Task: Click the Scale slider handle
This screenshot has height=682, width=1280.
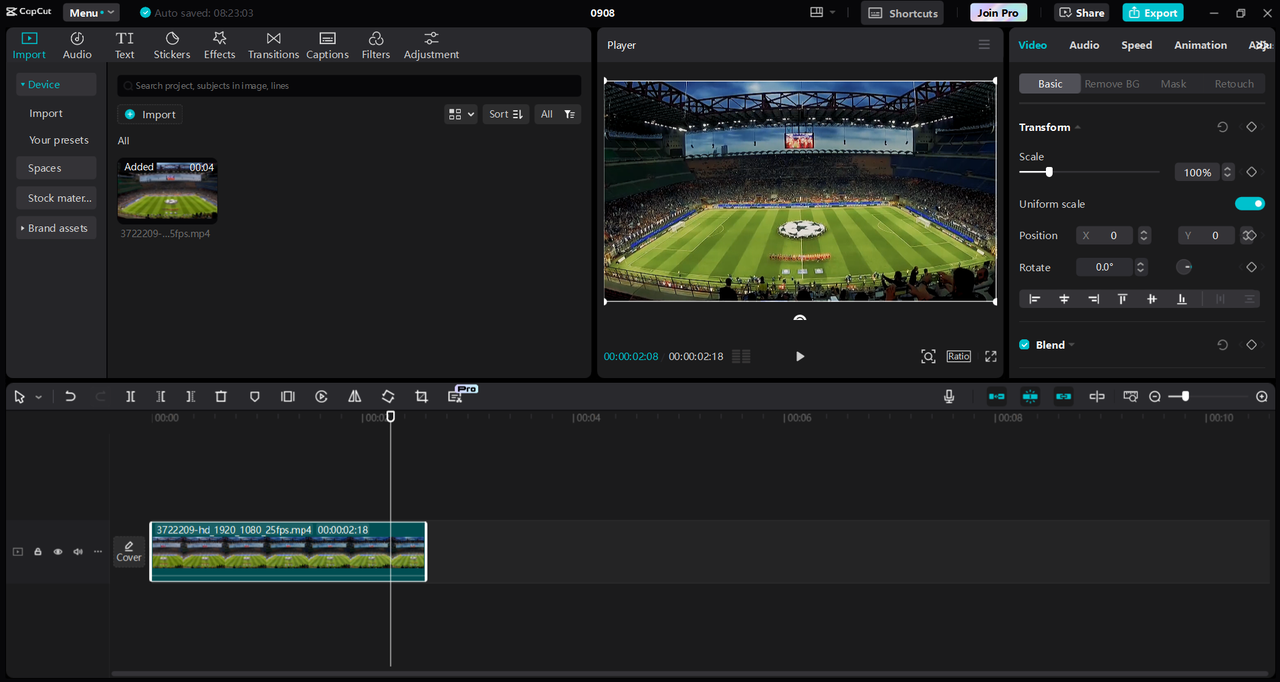Action: pyautogui.click(x=1049, y=172)
